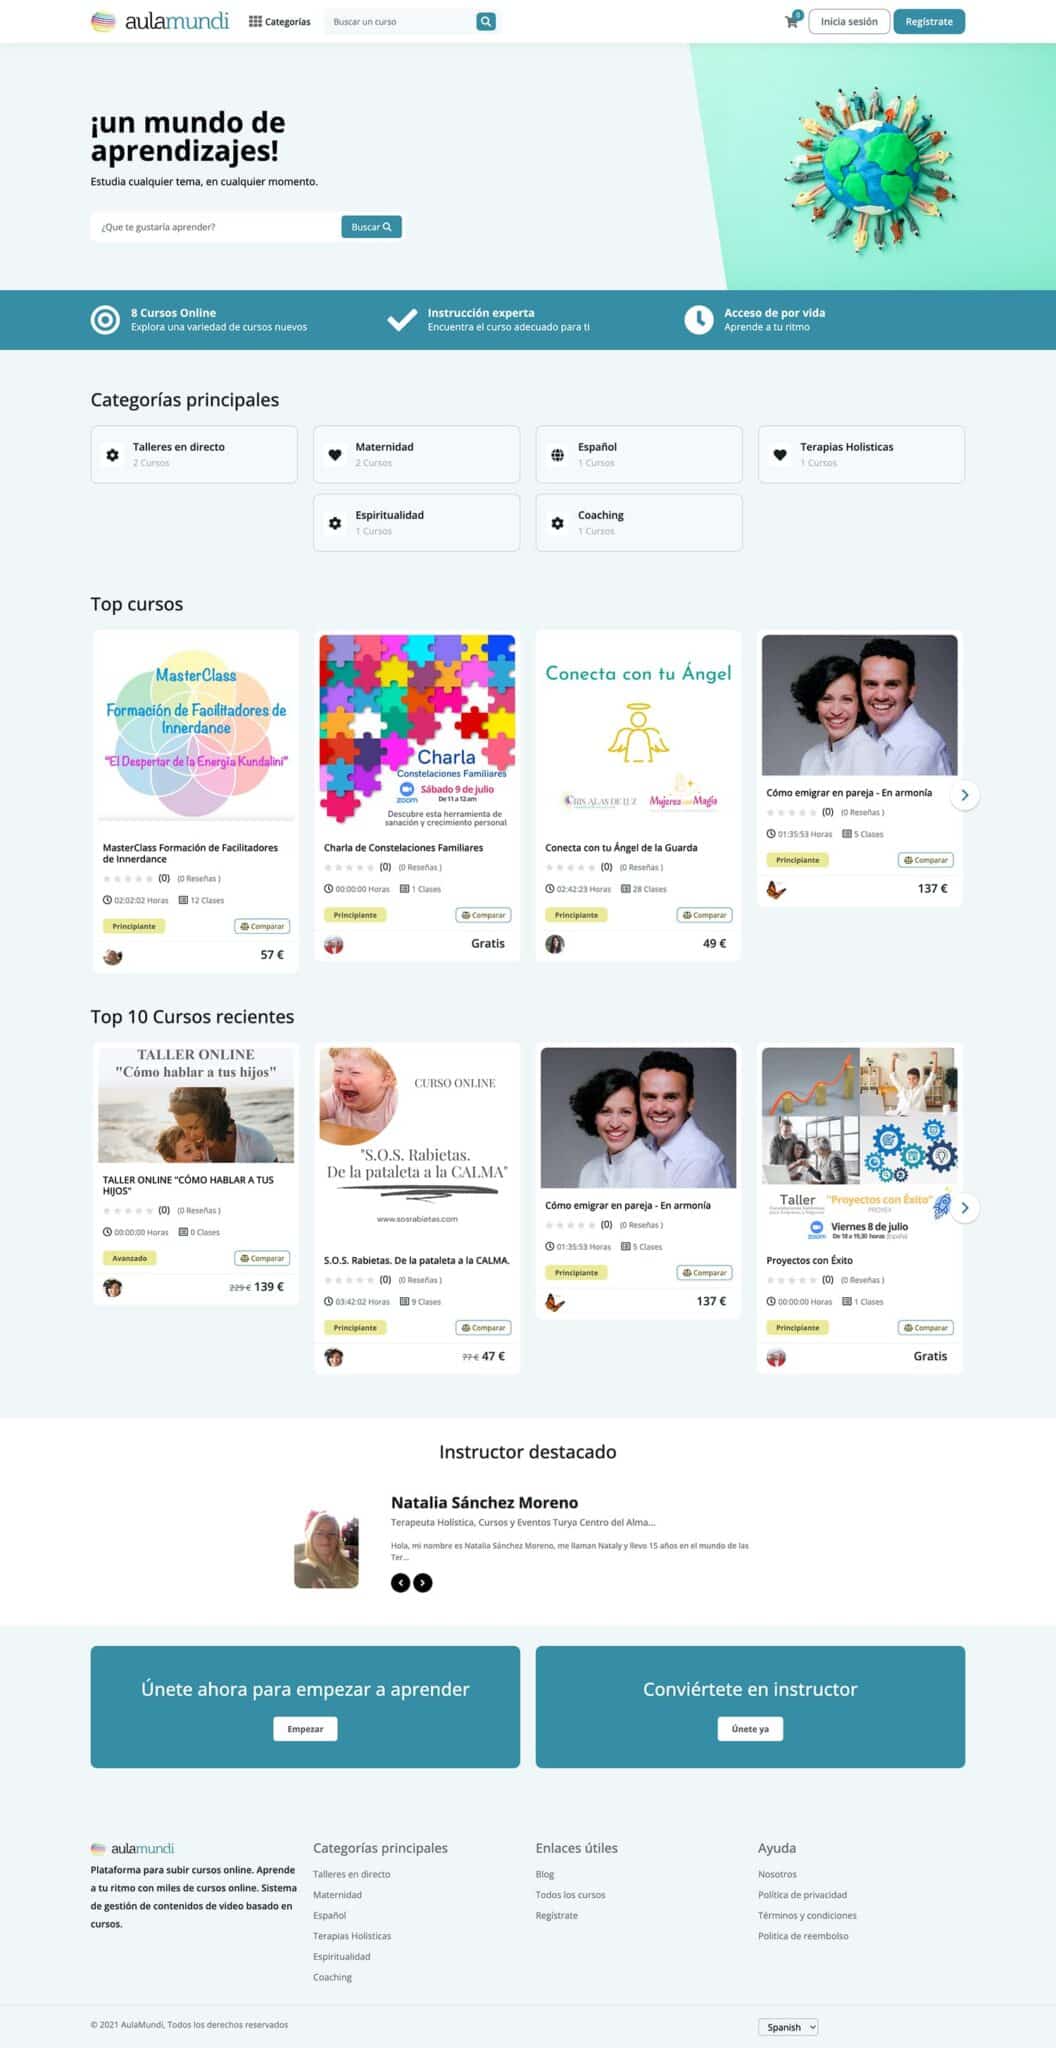Click the Regístrate button

coord(929,22)
